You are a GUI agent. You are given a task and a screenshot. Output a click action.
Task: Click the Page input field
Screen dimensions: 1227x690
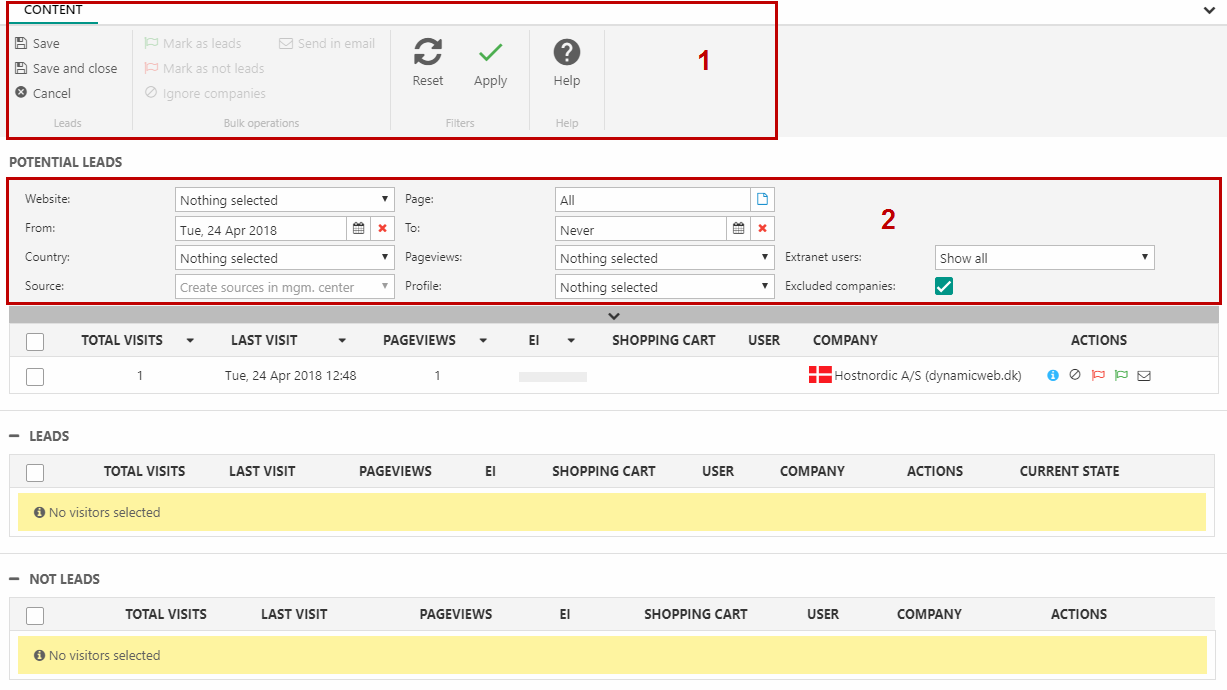pos(652,200)
